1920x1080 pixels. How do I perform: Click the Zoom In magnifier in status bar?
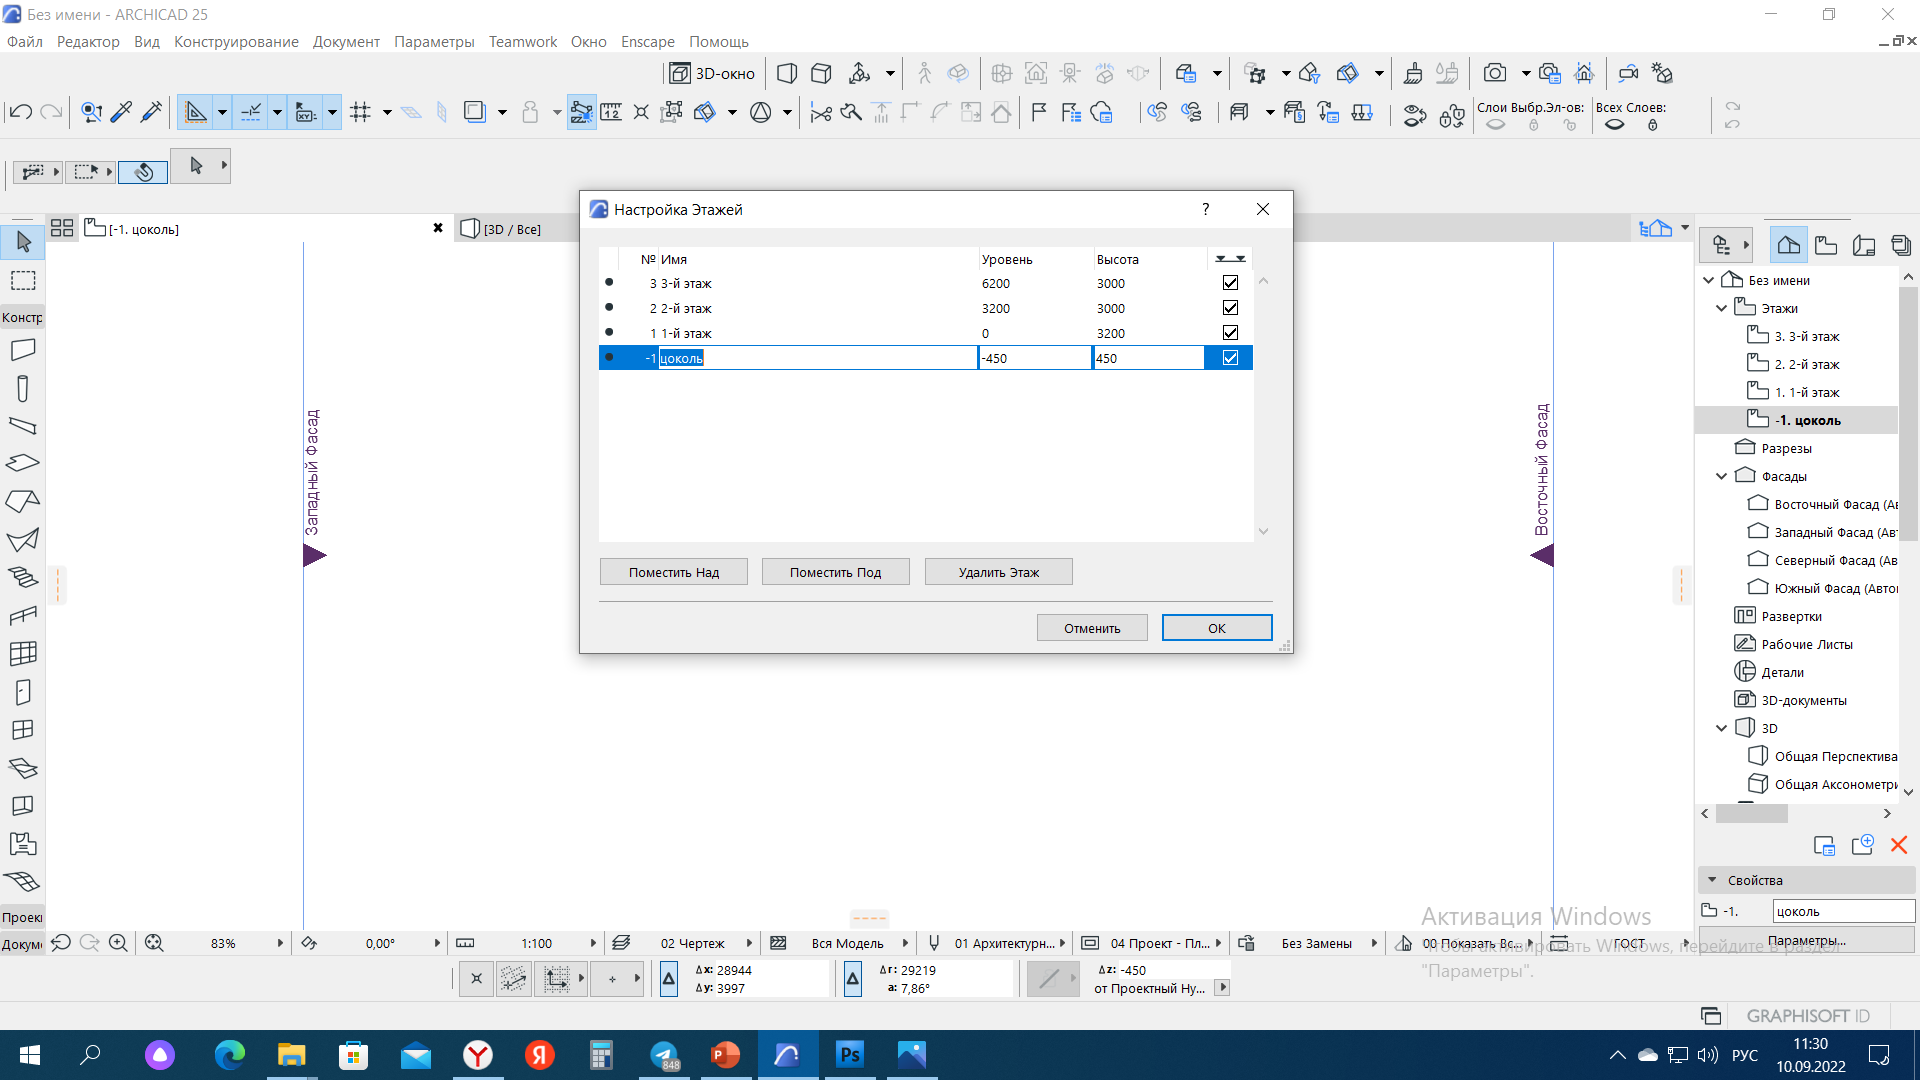tap(118, 943)
